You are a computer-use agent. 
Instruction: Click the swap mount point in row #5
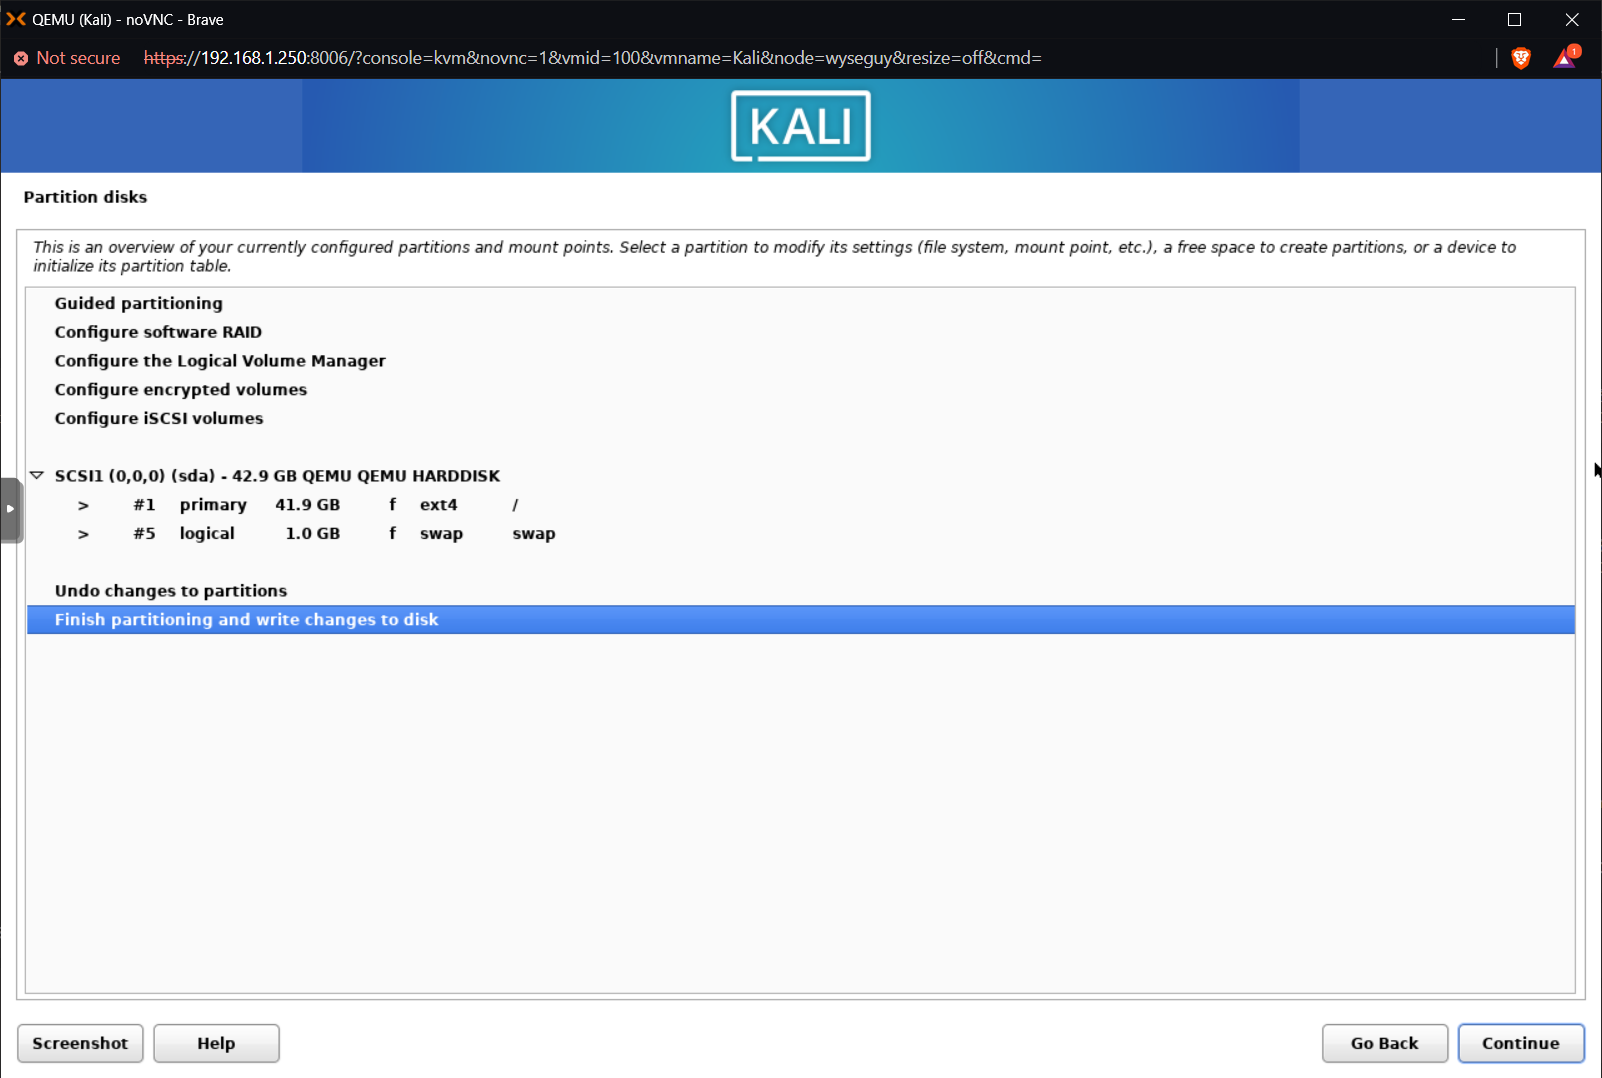534,534
